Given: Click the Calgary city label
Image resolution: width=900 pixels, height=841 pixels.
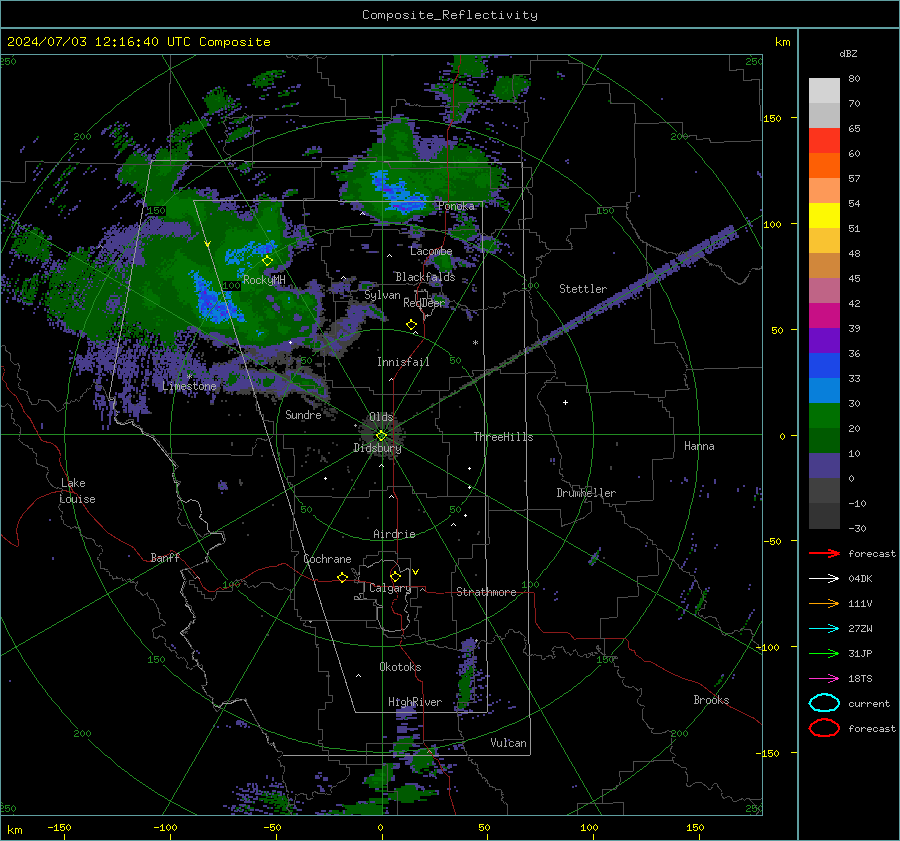Looking at the screenshot, I should [390, 588].
